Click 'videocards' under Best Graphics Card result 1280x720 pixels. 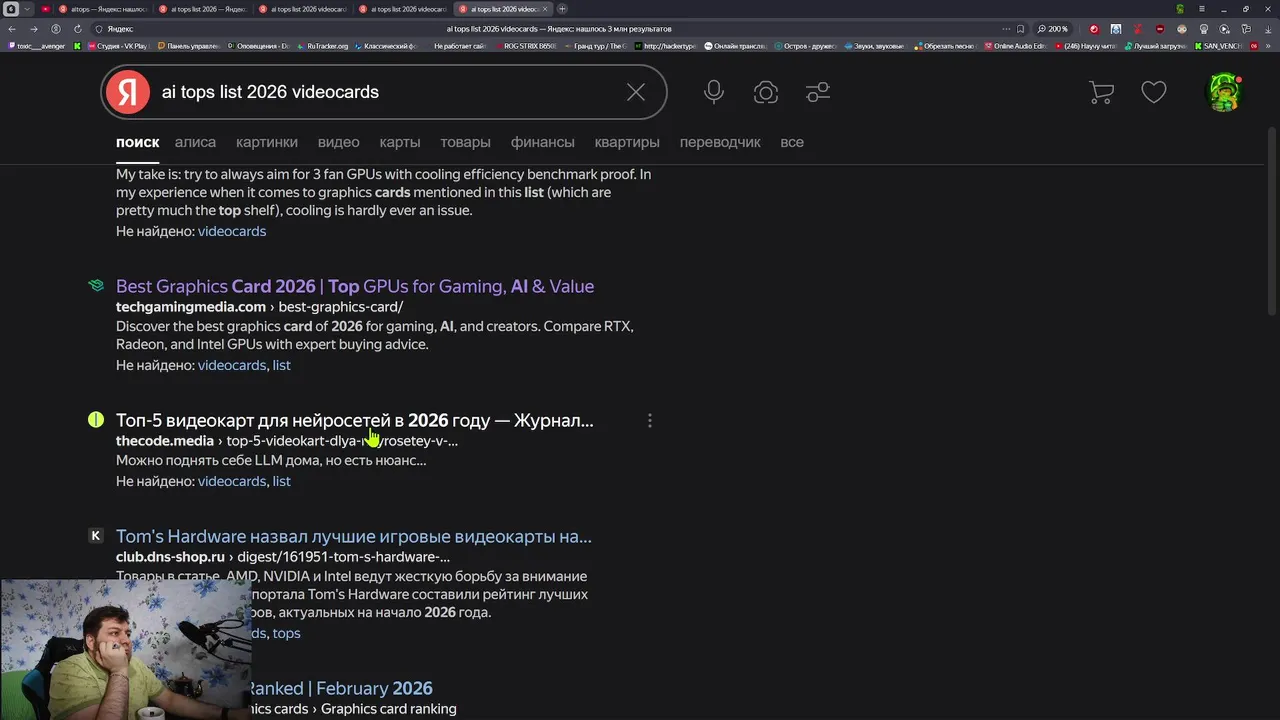point(232,365)
